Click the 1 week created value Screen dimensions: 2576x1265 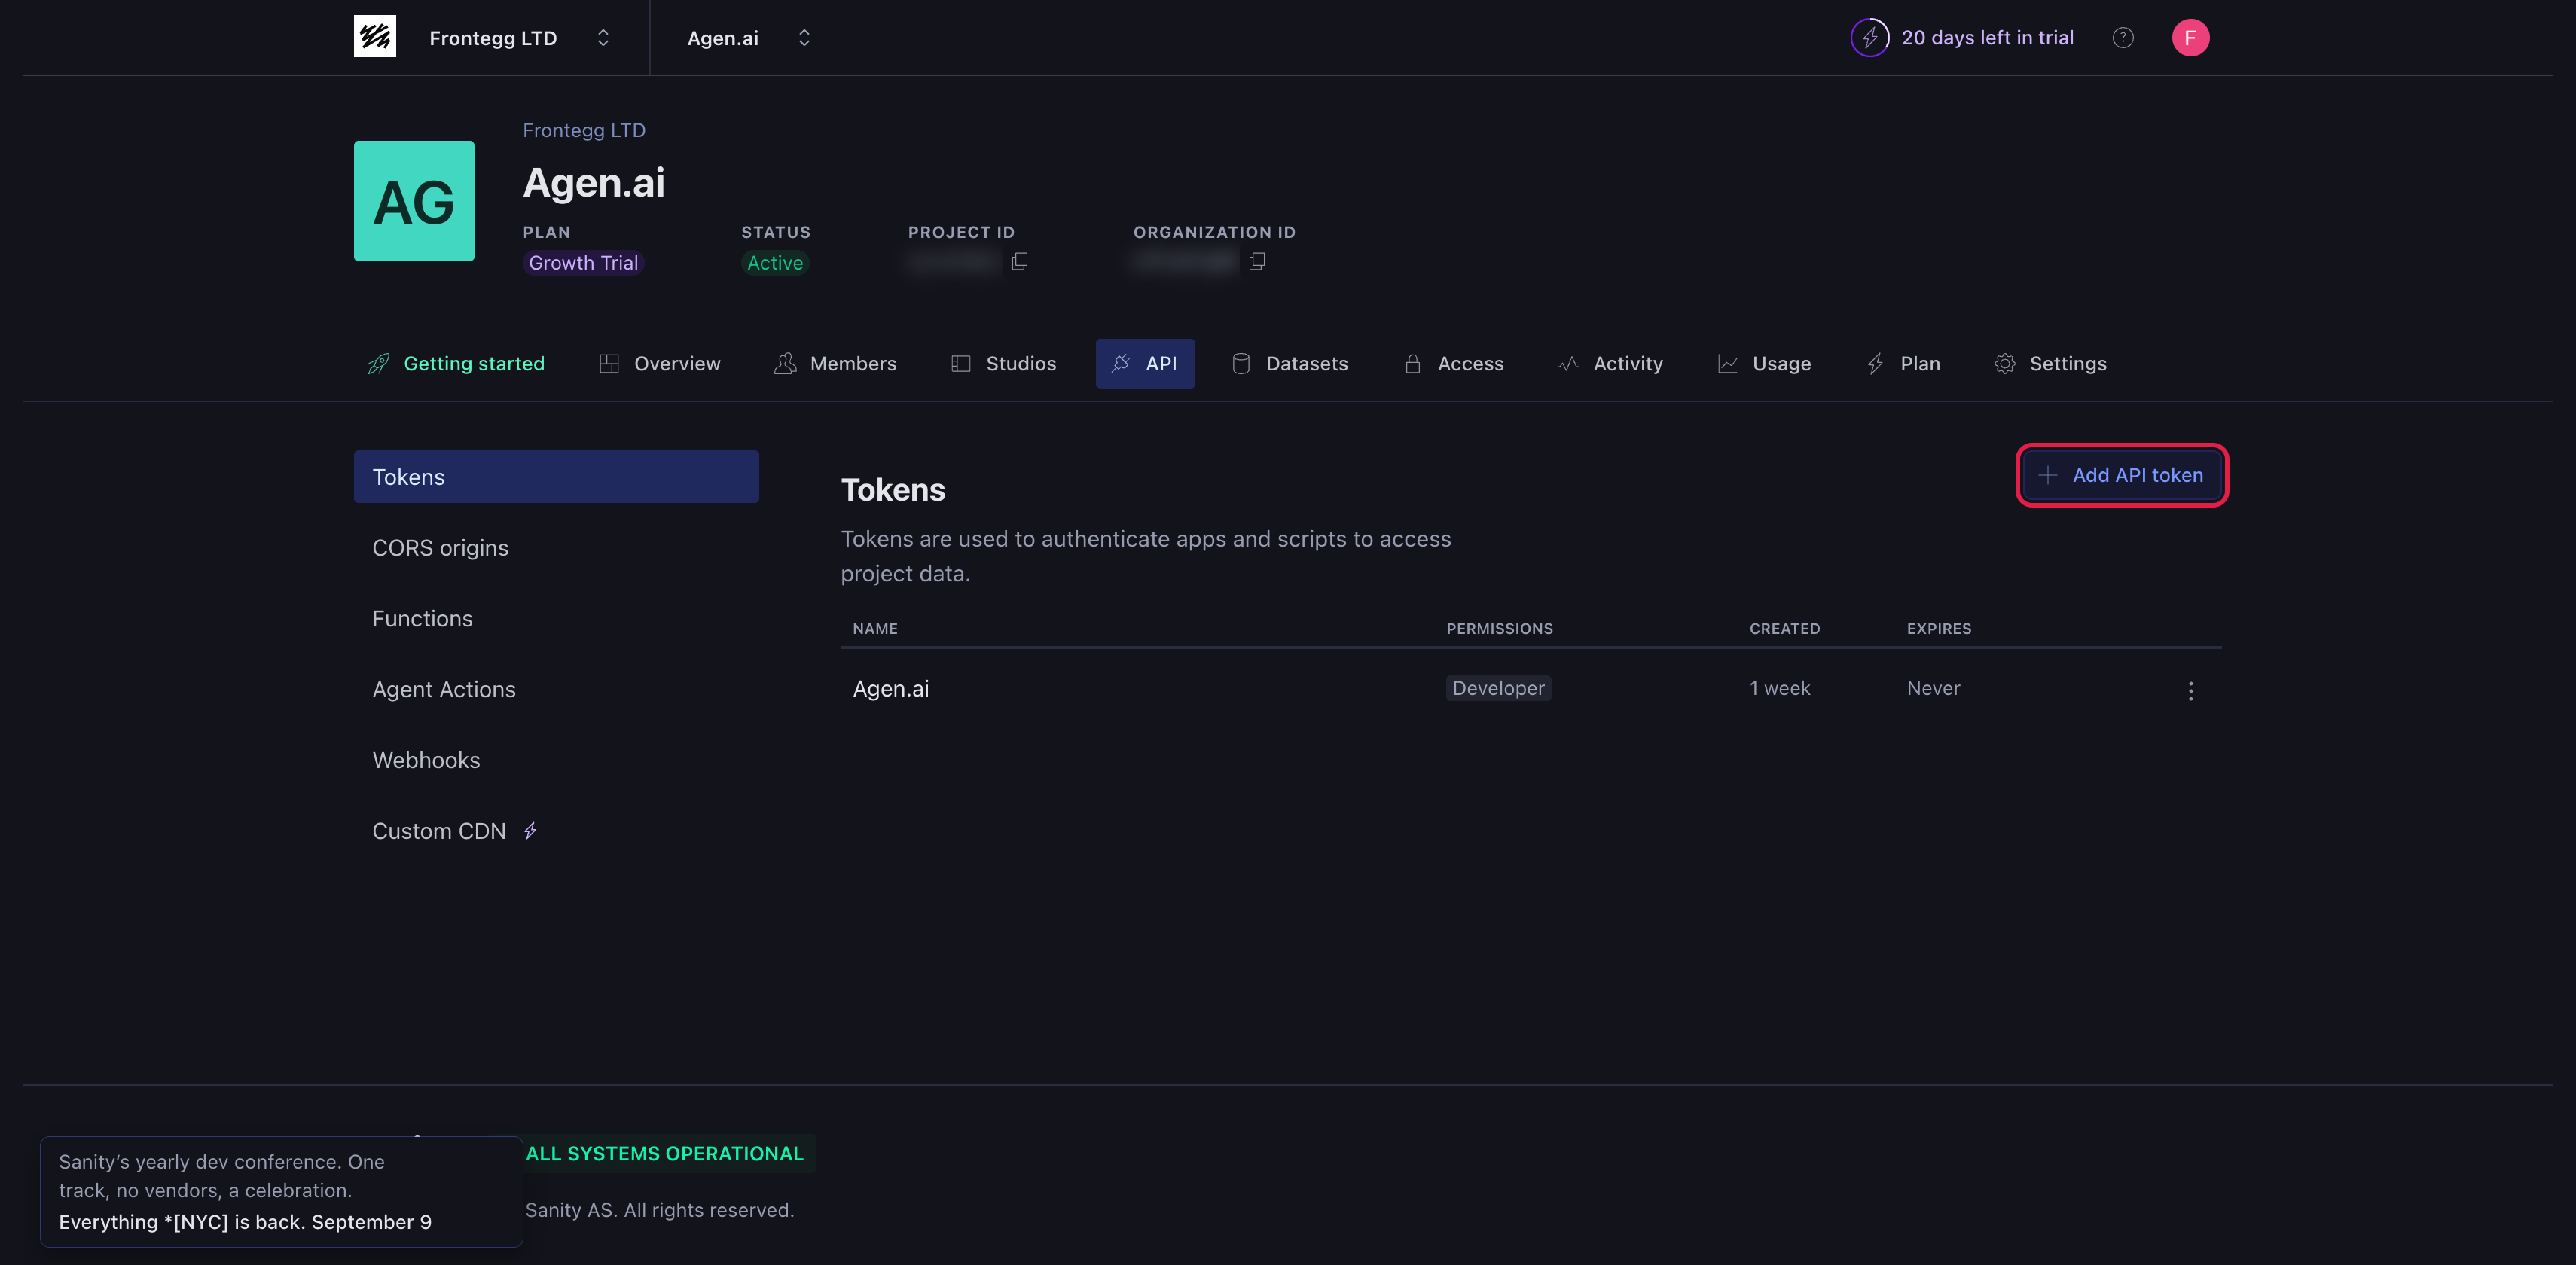click(x=1779, y=688)
